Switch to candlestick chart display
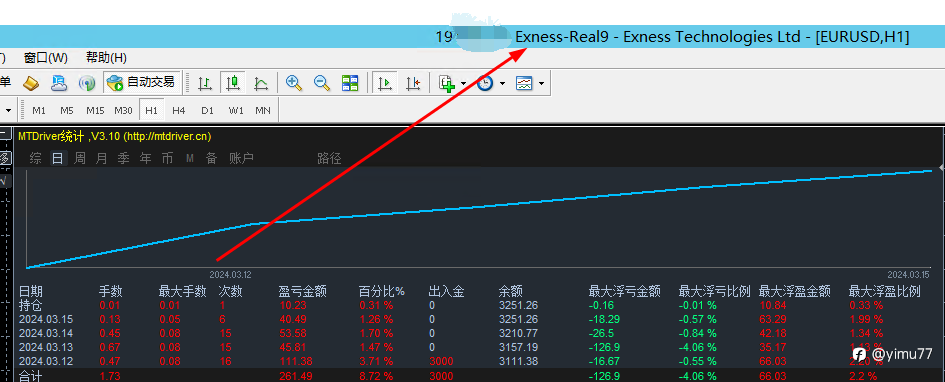 tap(233, 83)
